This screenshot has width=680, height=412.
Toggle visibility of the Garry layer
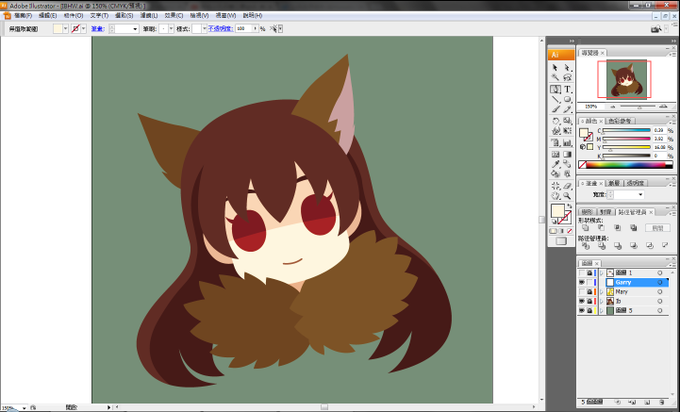(x=582, y=282)
